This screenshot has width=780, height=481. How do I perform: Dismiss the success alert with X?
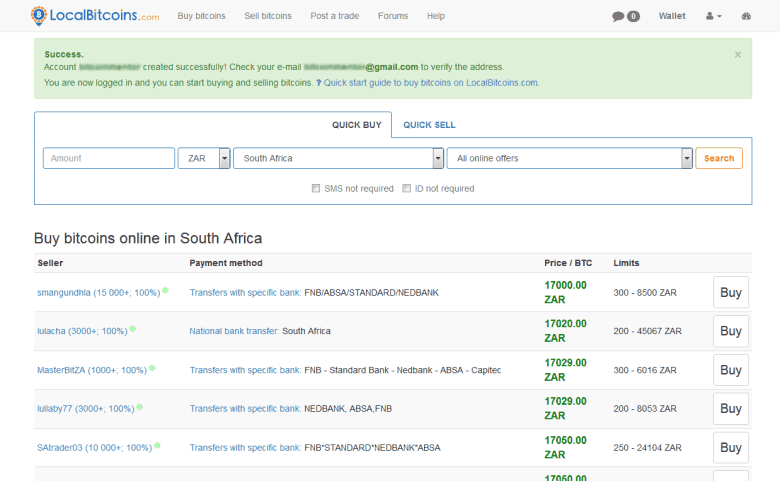(x=738, y=55)
